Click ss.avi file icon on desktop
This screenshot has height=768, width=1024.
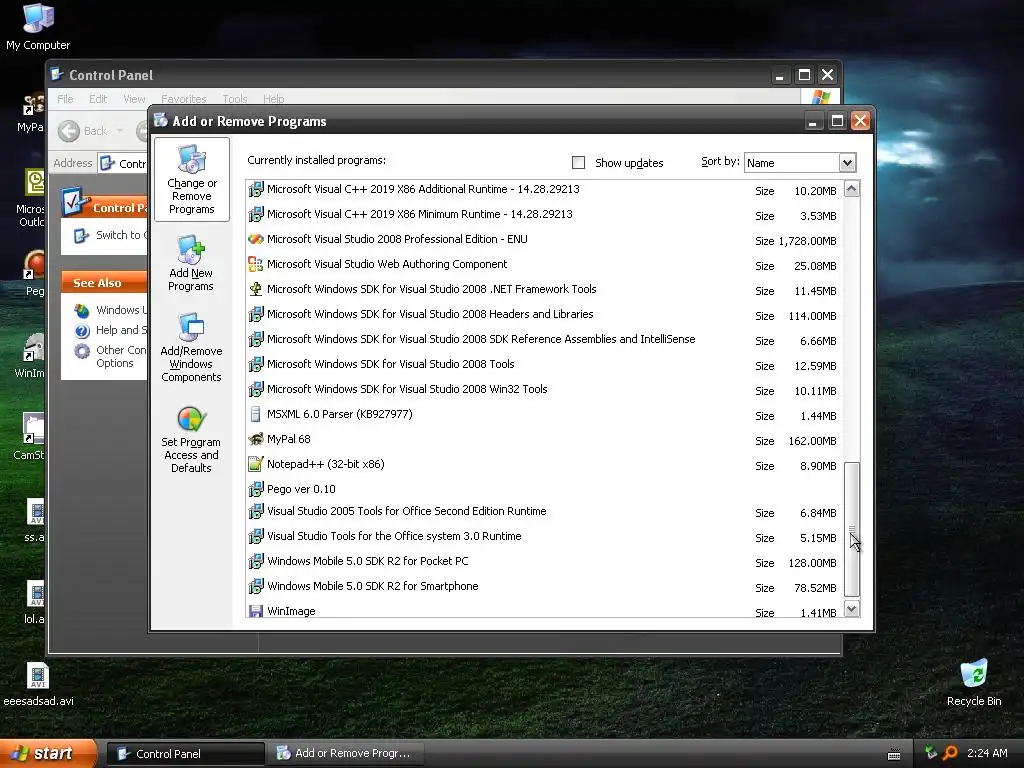(35, 512)
